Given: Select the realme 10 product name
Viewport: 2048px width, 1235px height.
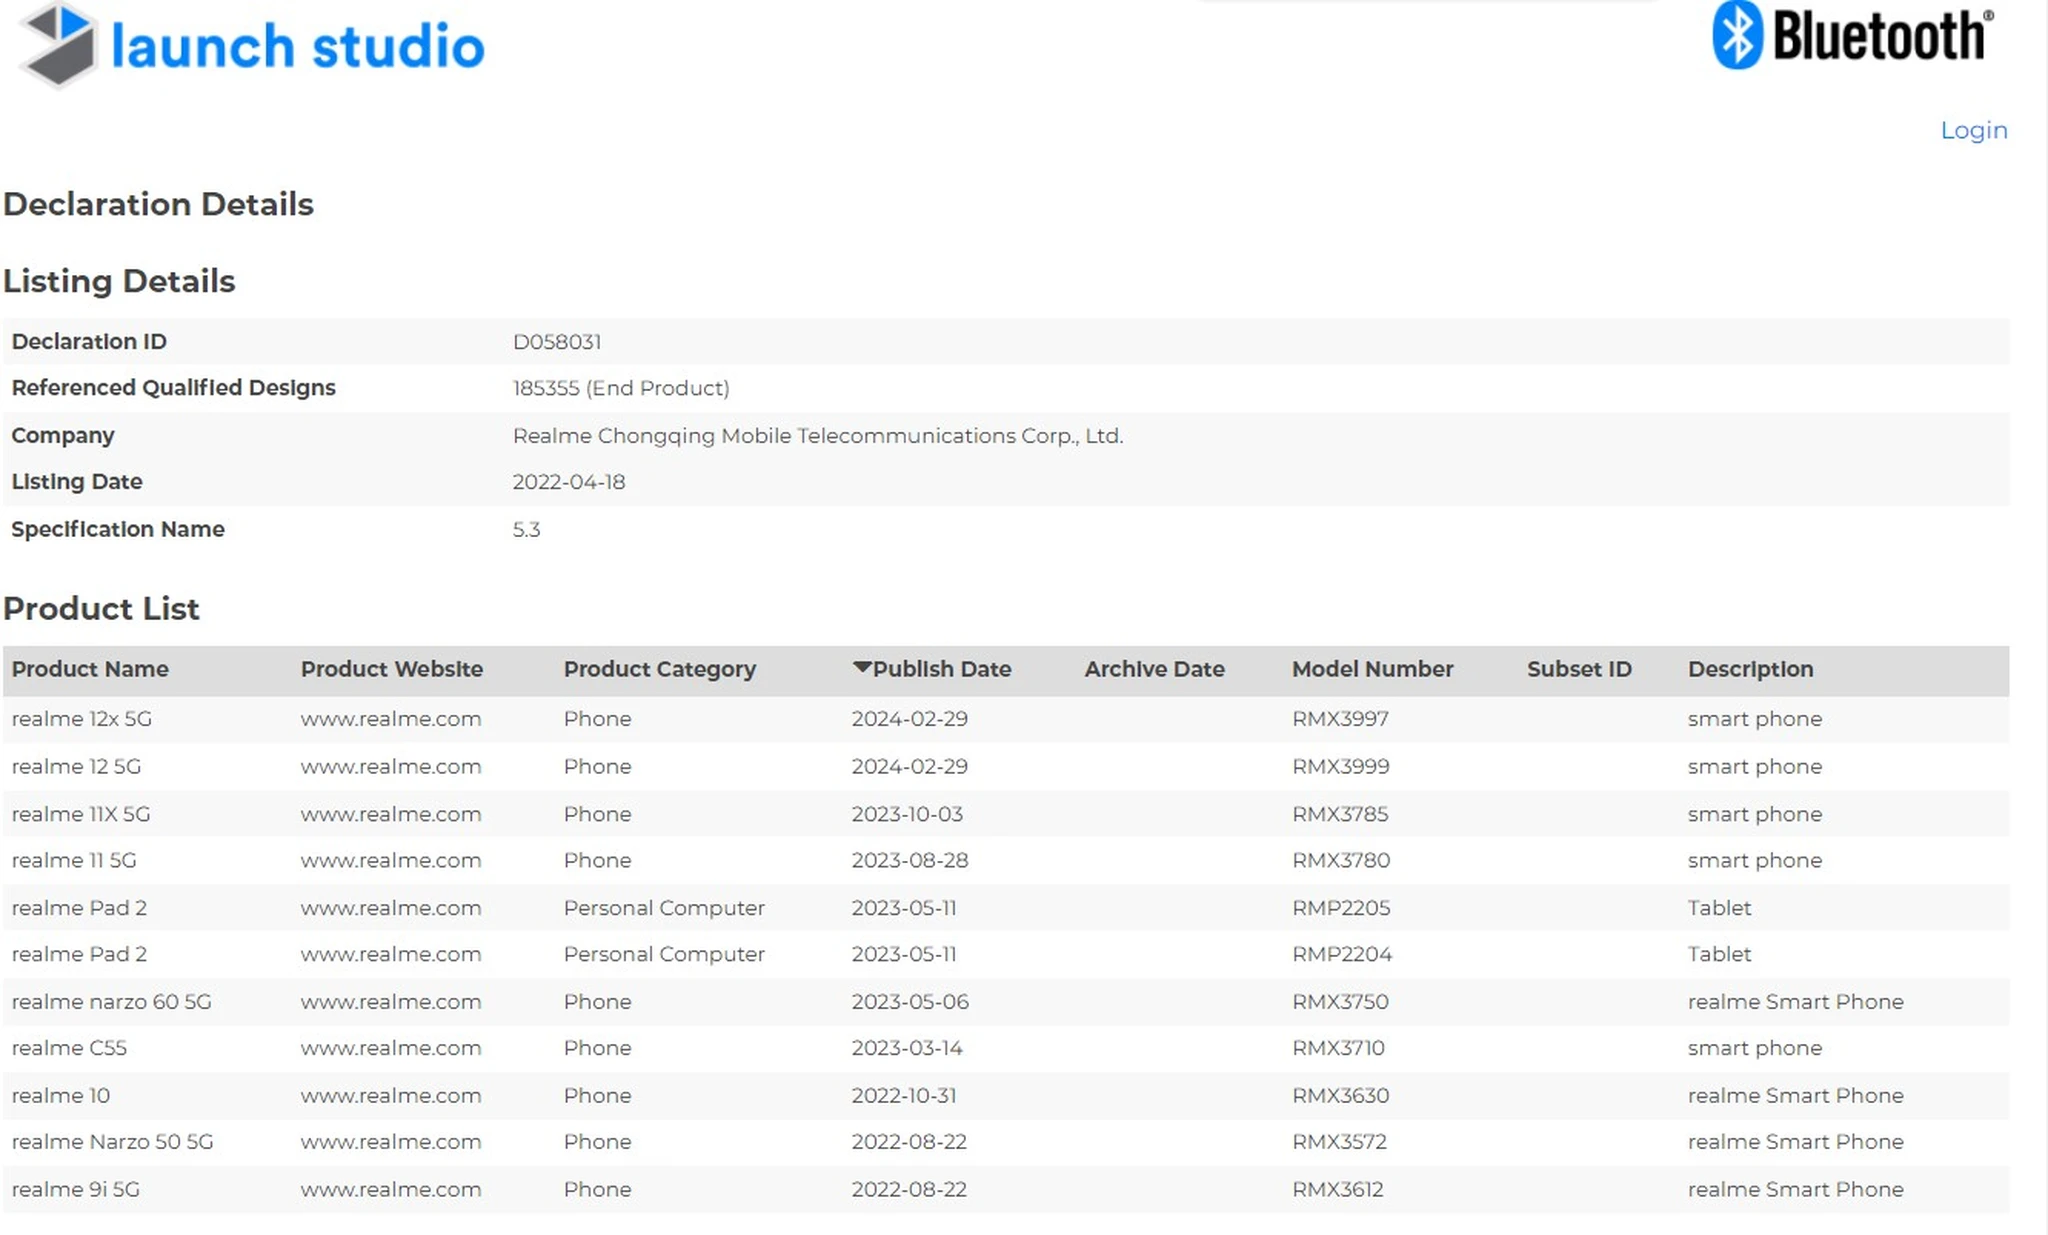Looking at the screenshot, I should 61,1095.
